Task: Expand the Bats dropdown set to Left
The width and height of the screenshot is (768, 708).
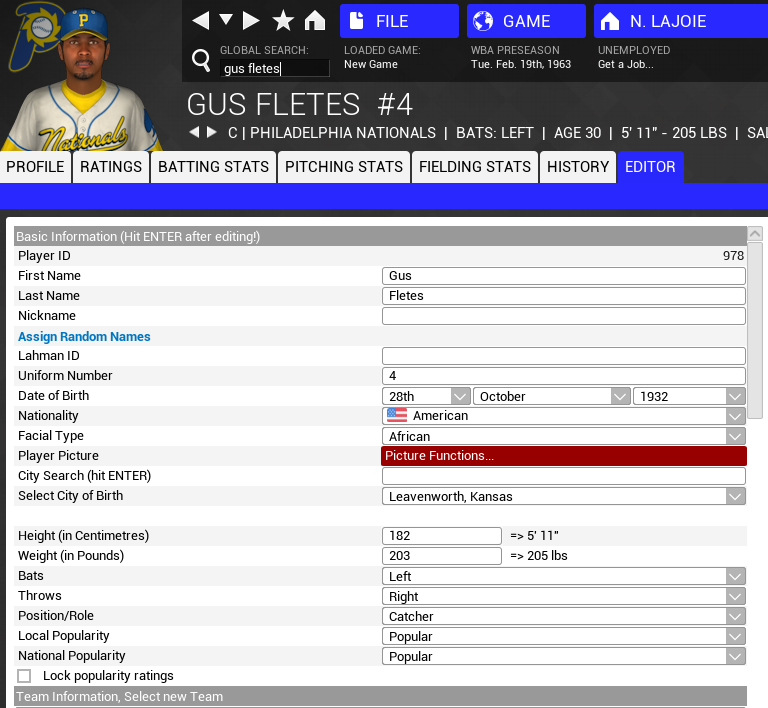Action: pyautogui.click(x=564, y=576)
